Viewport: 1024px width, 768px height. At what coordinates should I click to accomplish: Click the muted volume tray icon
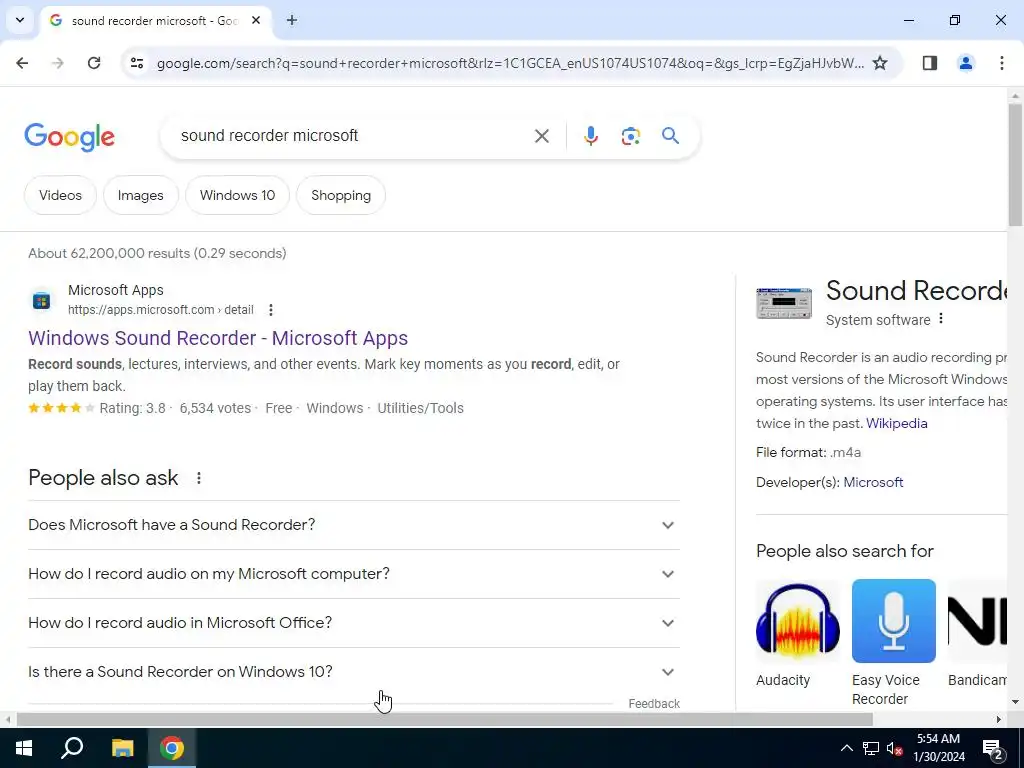894,748
